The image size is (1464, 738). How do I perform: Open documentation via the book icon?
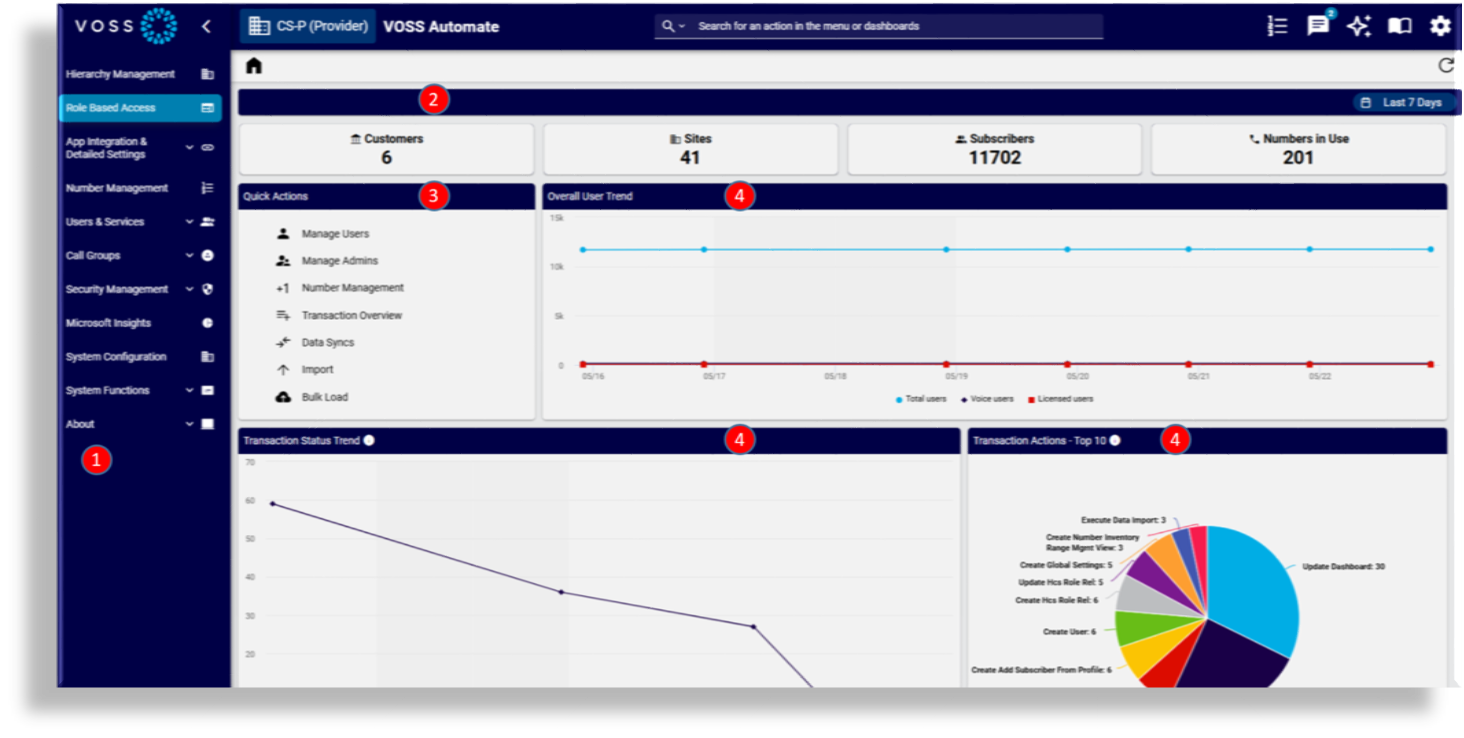click(x=1400, y=27)
